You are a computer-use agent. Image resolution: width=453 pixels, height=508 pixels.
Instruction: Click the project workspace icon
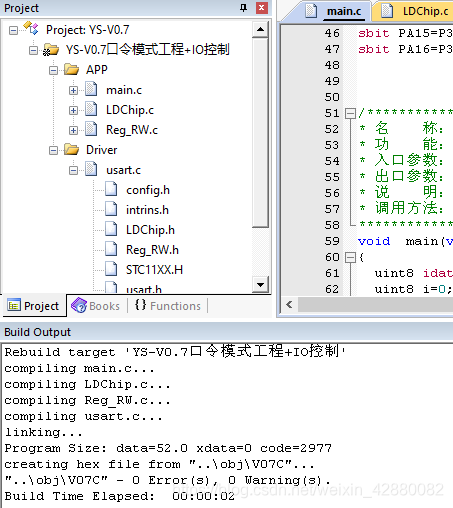click(31, 28)
